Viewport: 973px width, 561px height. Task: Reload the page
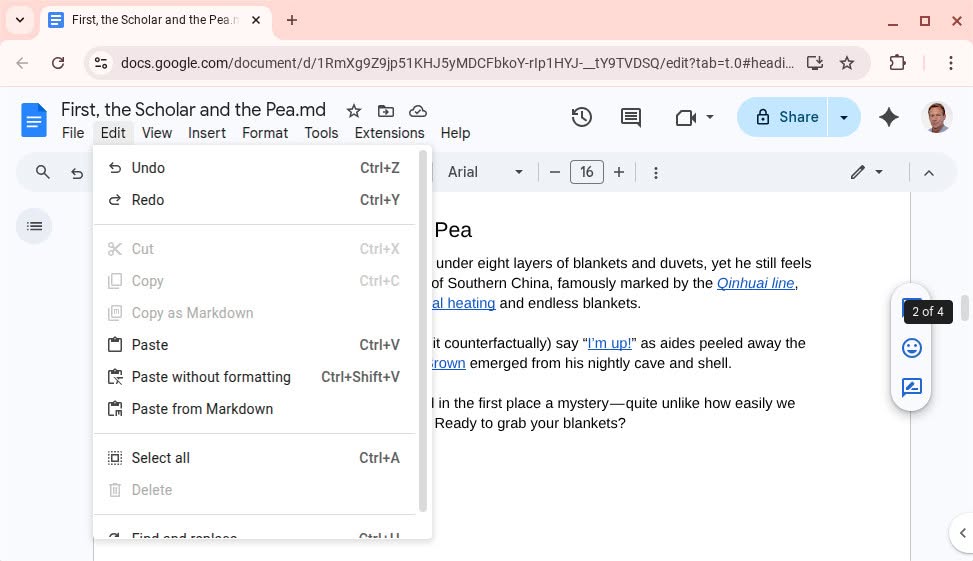[58, 63]
